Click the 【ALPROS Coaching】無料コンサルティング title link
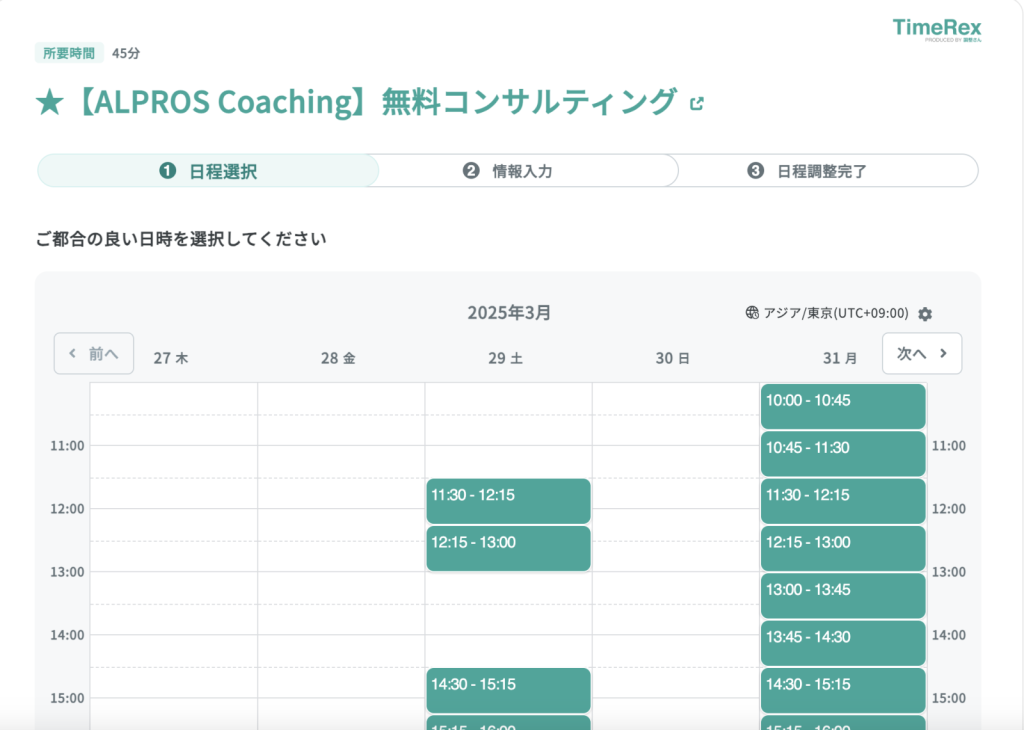This screenshot has width=1024, height=730. coord(356,102)
